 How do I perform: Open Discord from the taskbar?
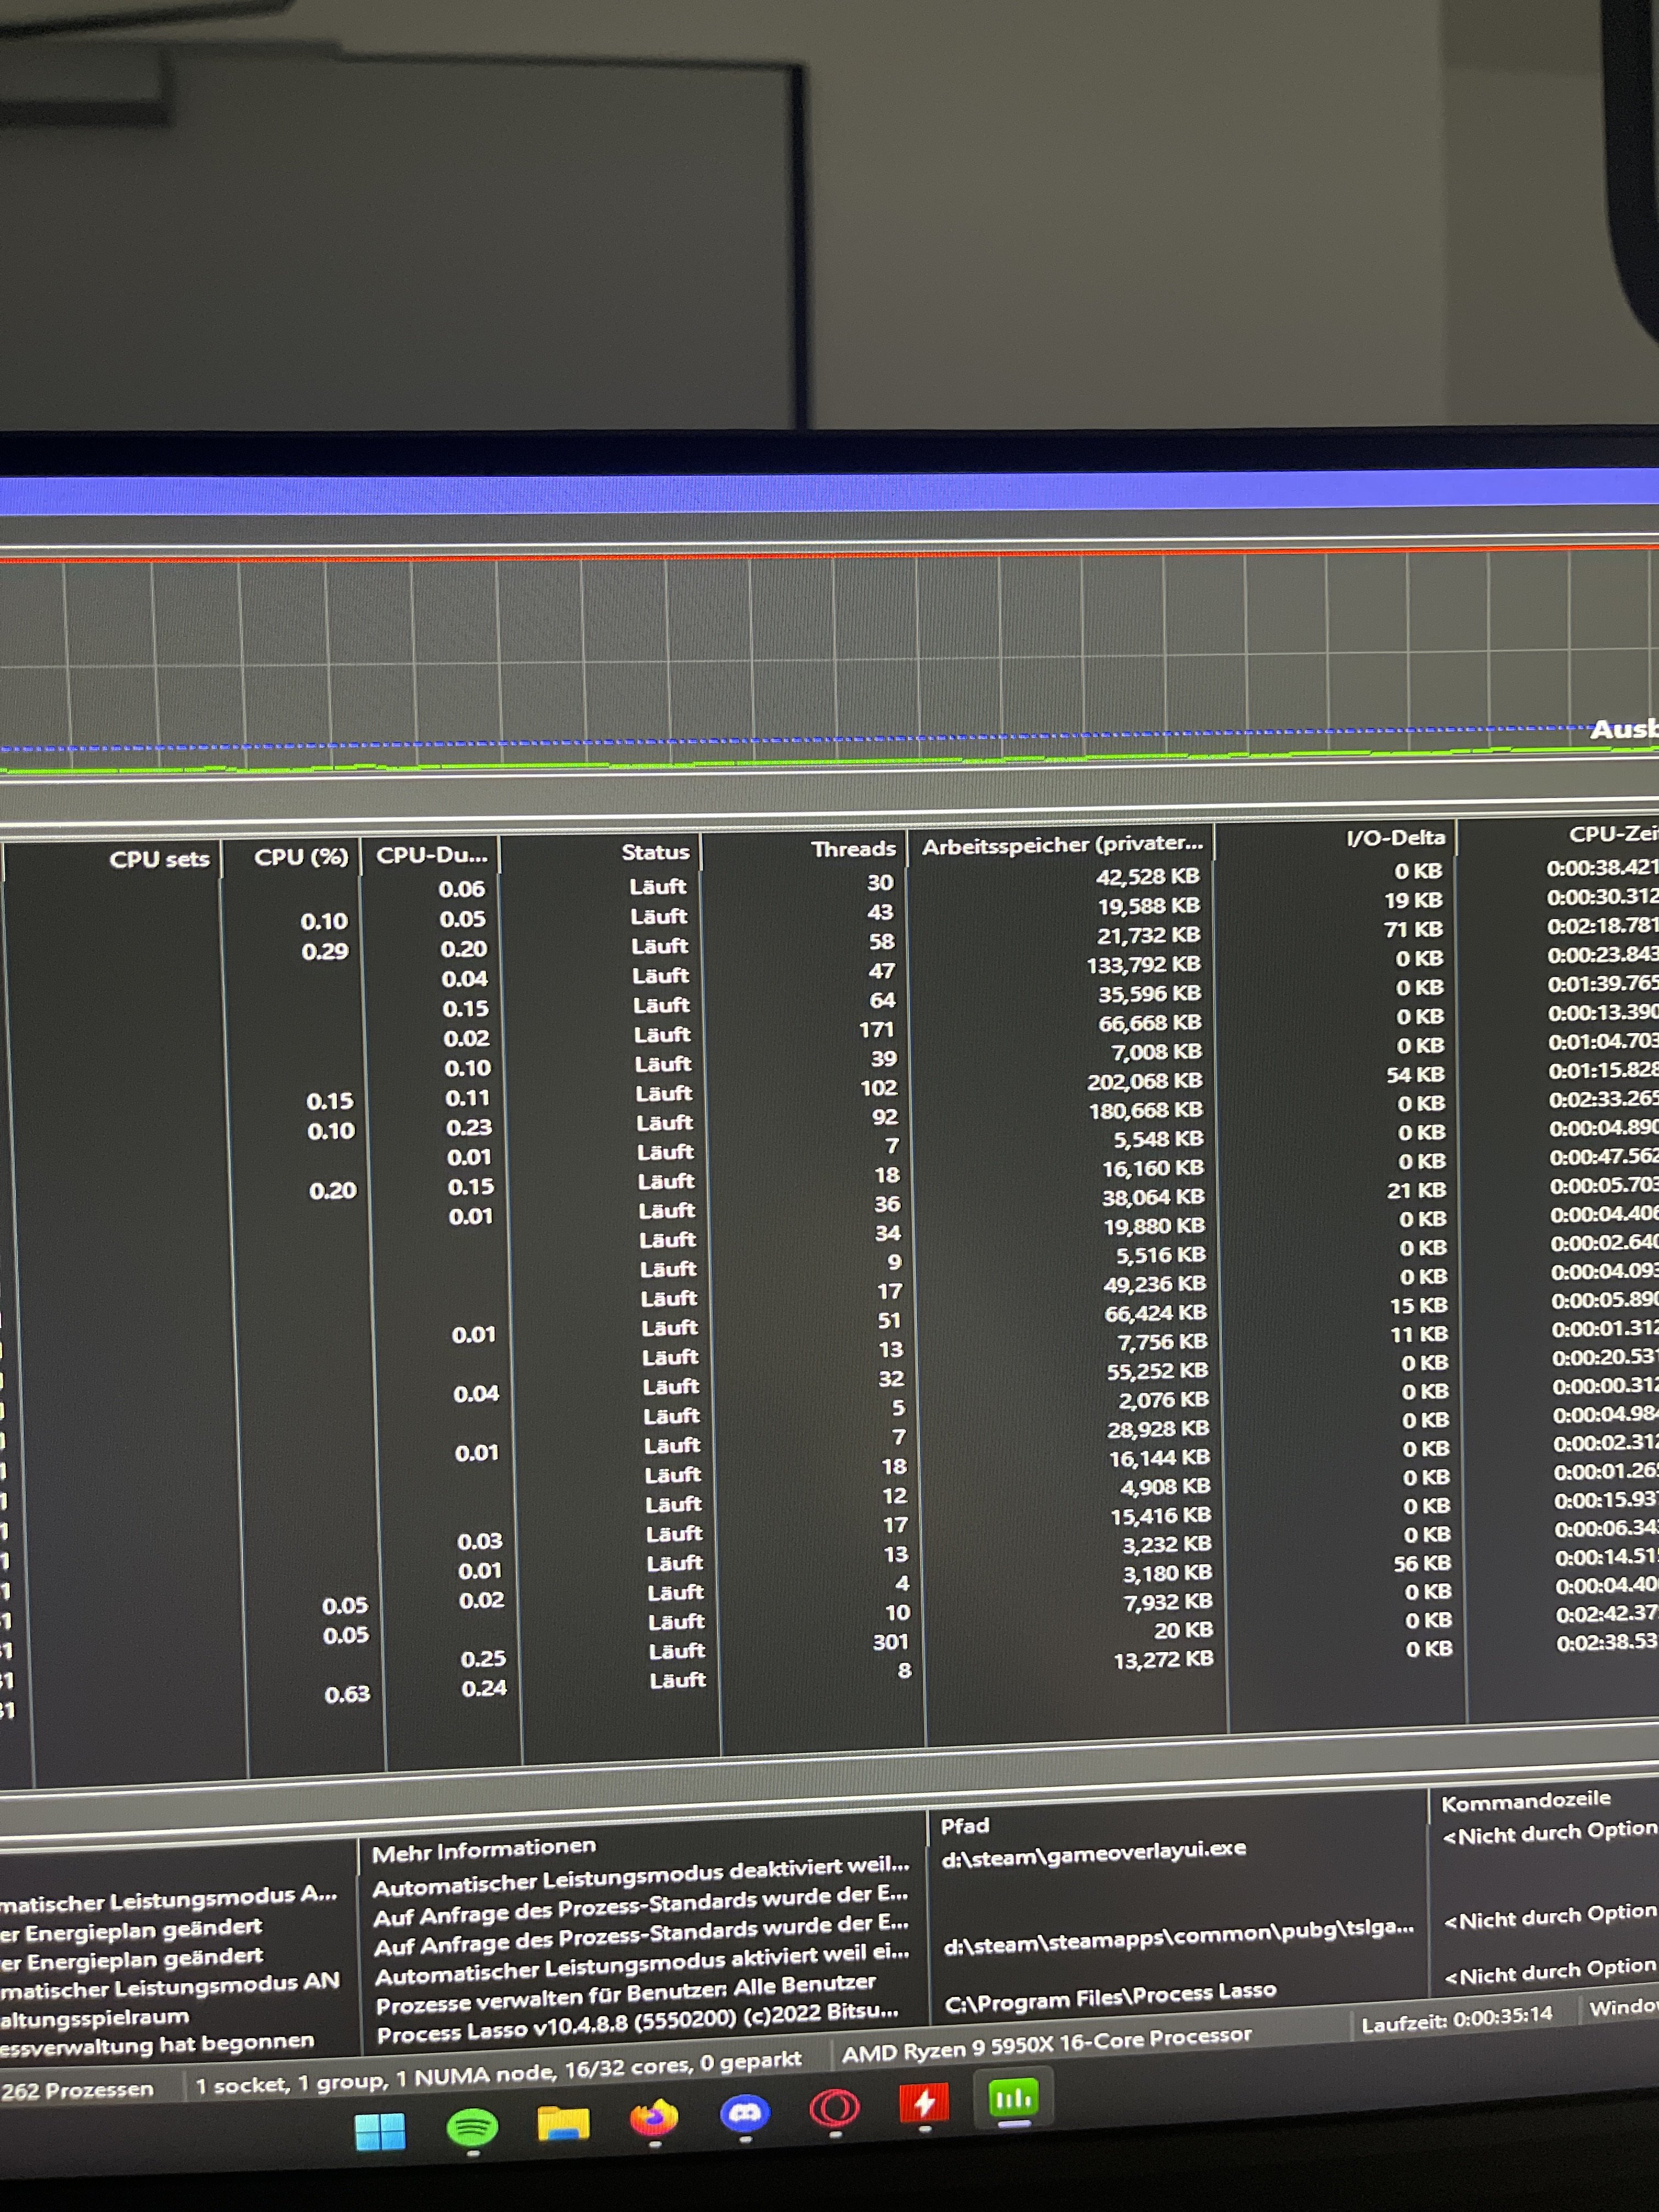(745, 2113)
